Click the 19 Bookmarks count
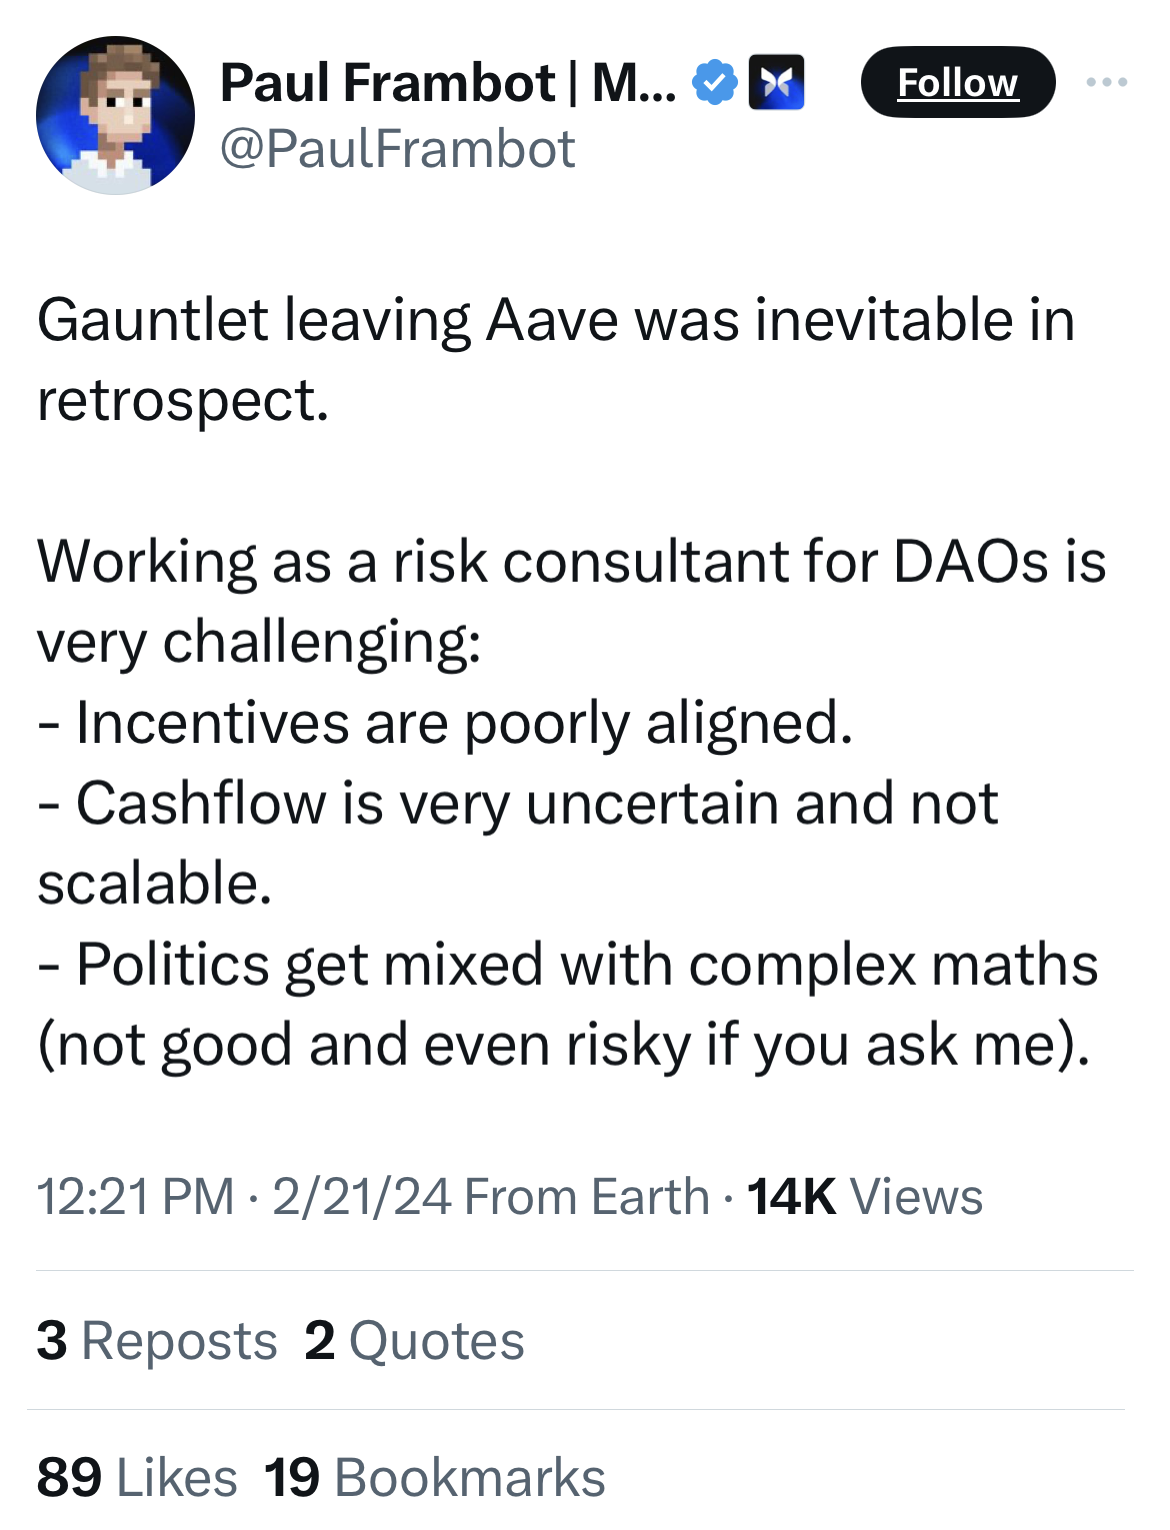 tap(435, 1478)
